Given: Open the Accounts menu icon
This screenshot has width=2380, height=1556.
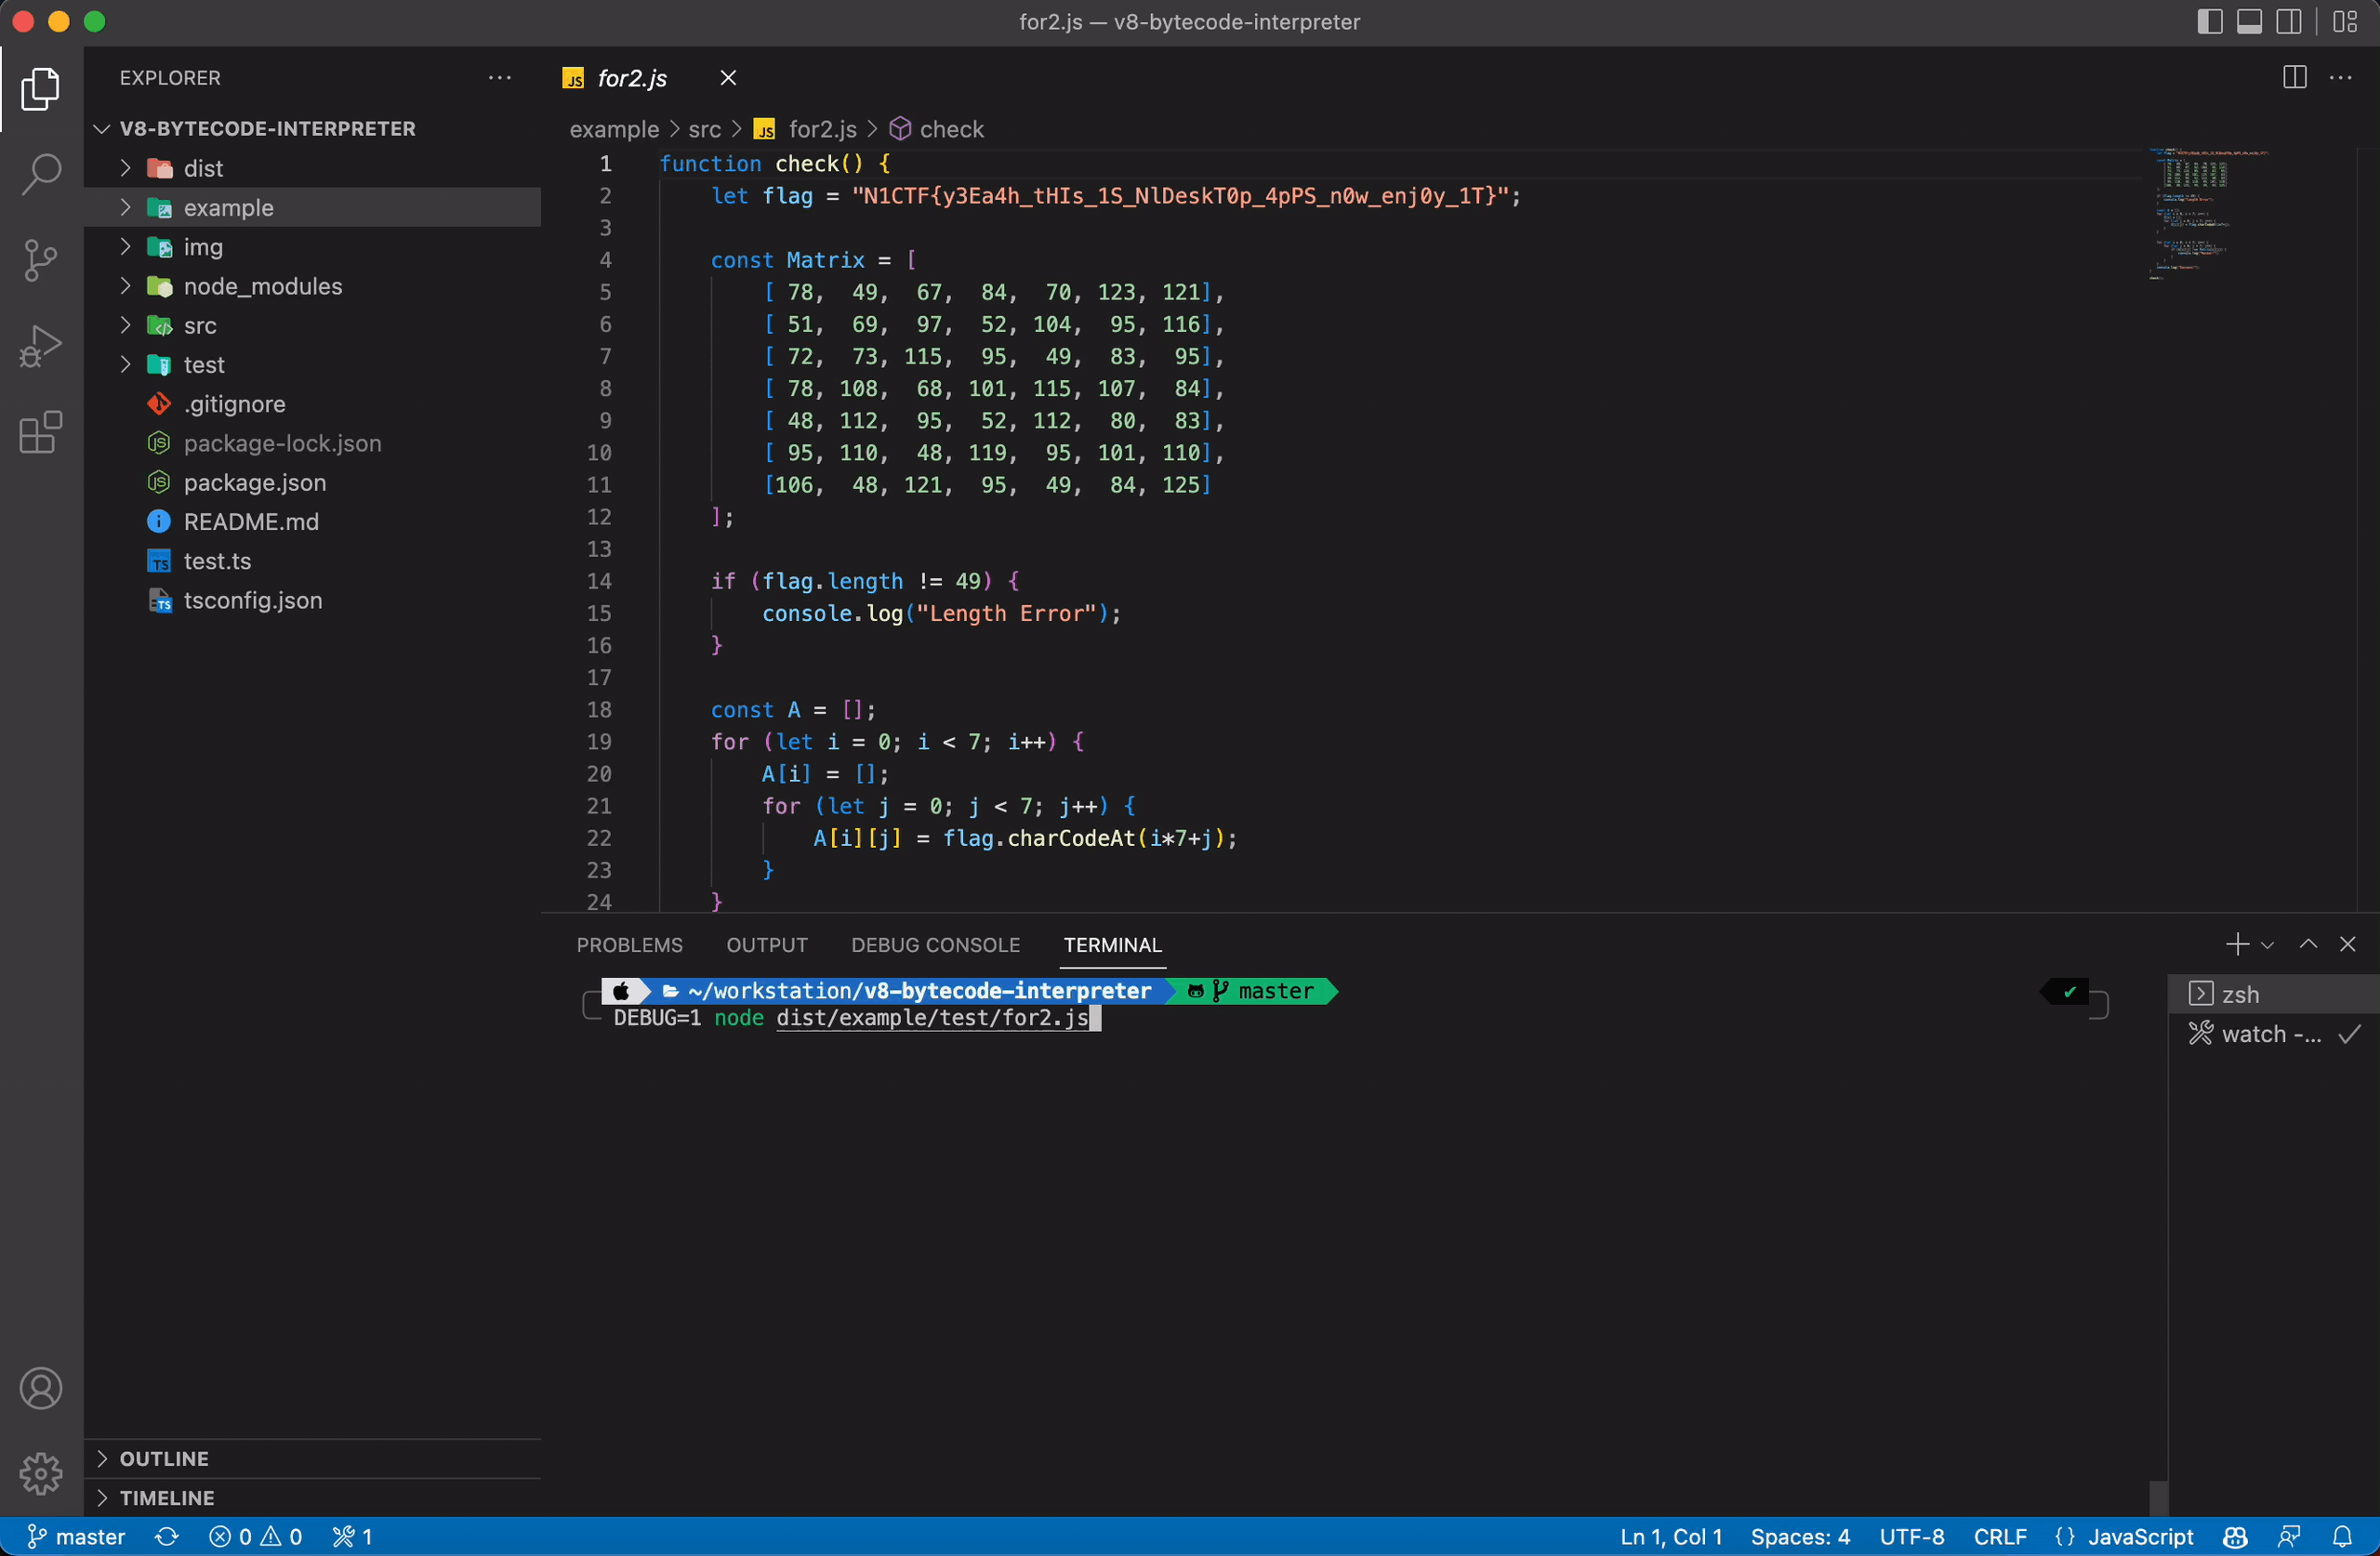Looking at the screenshot, I should pyautogui.click(x=41, y=1388).
